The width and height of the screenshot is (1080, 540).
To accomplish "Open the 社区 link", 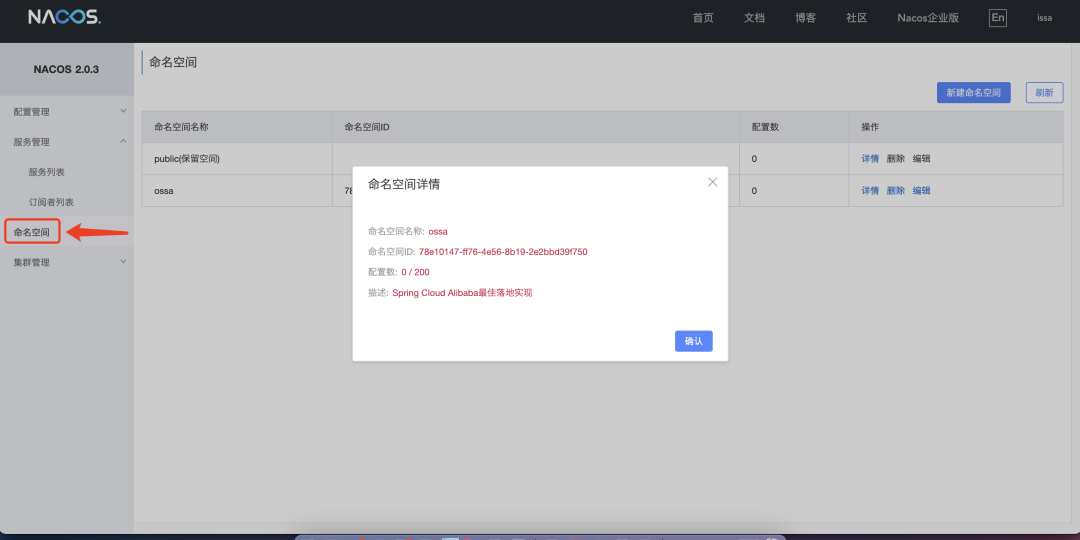I will 857,18.
